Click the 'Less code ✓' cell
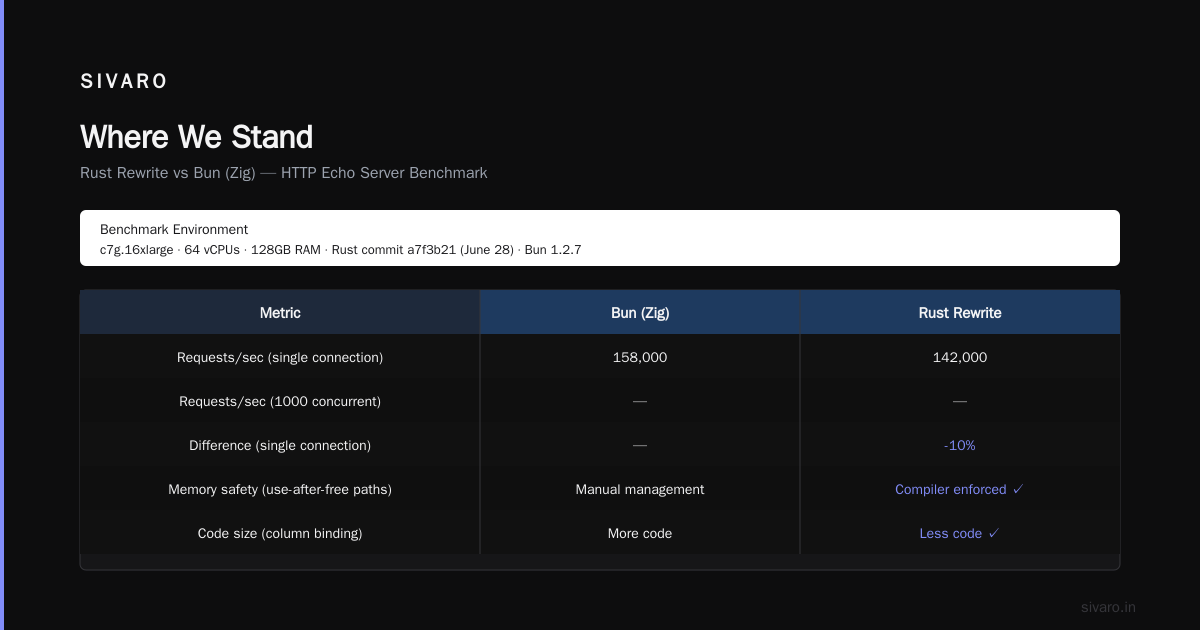The image size is (1200, 630). [960, 533]
